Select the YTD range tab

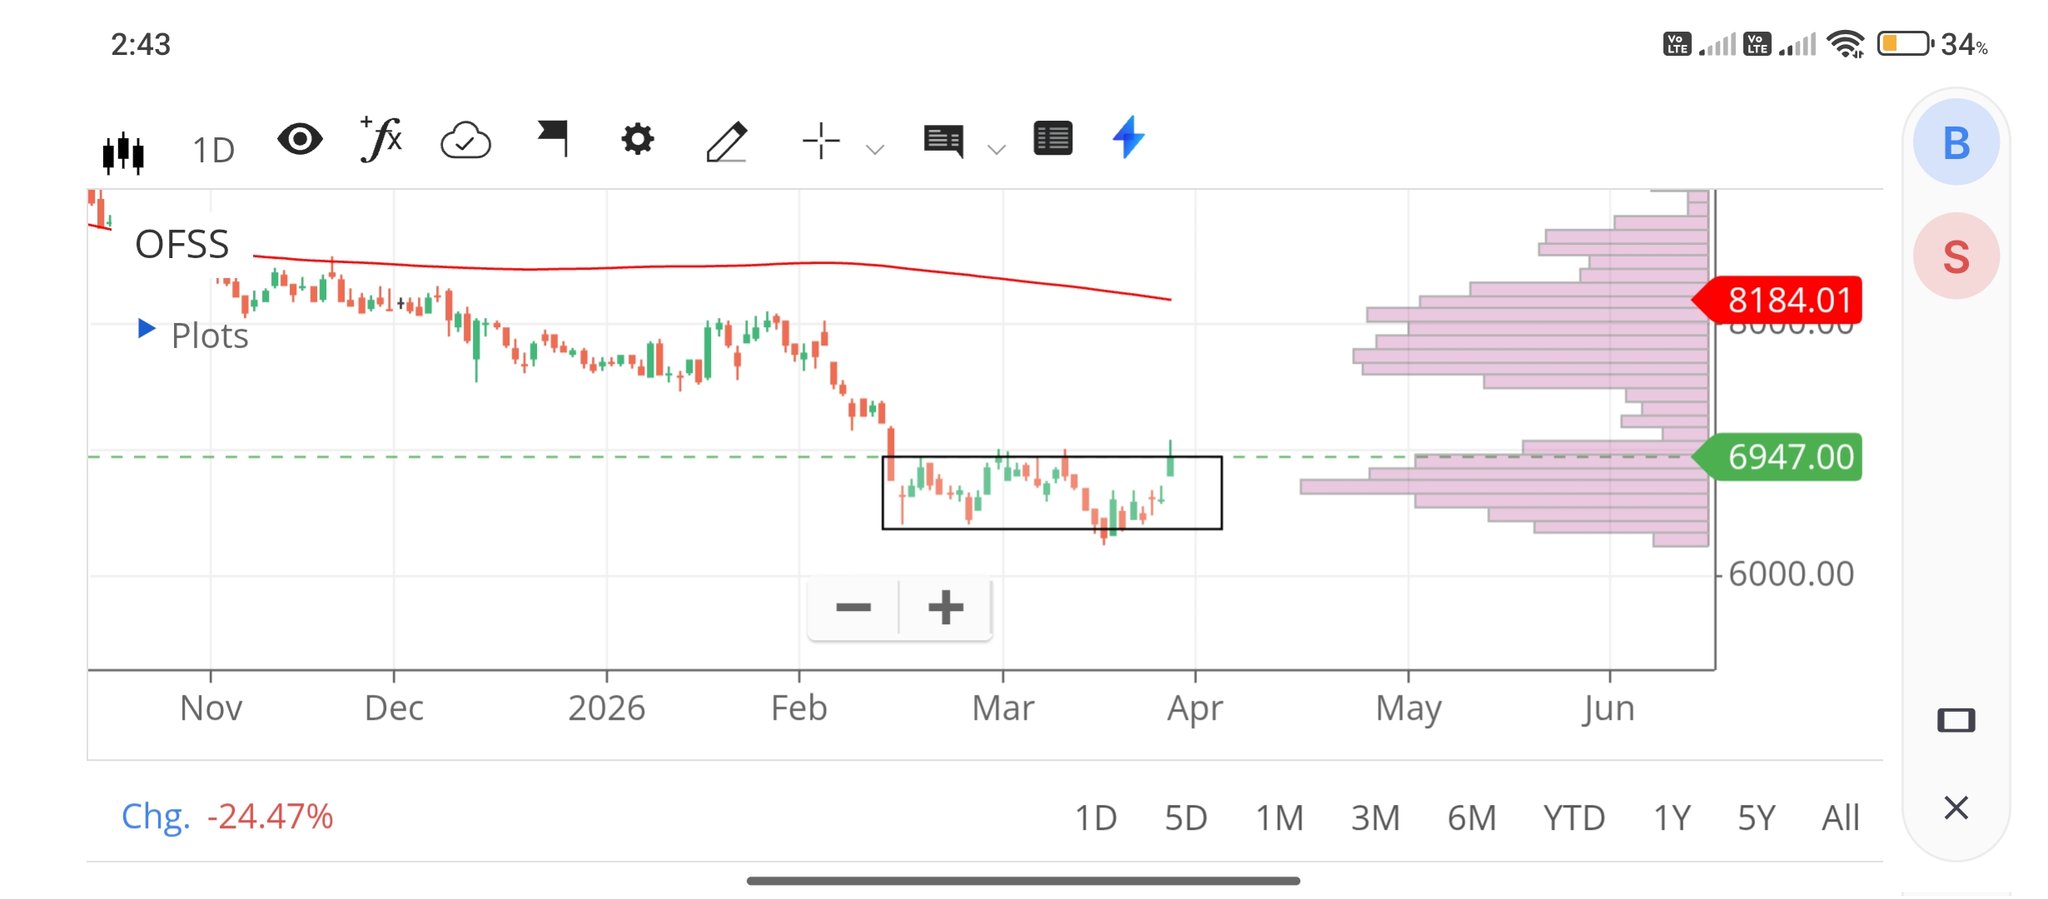click(1573, 818)
